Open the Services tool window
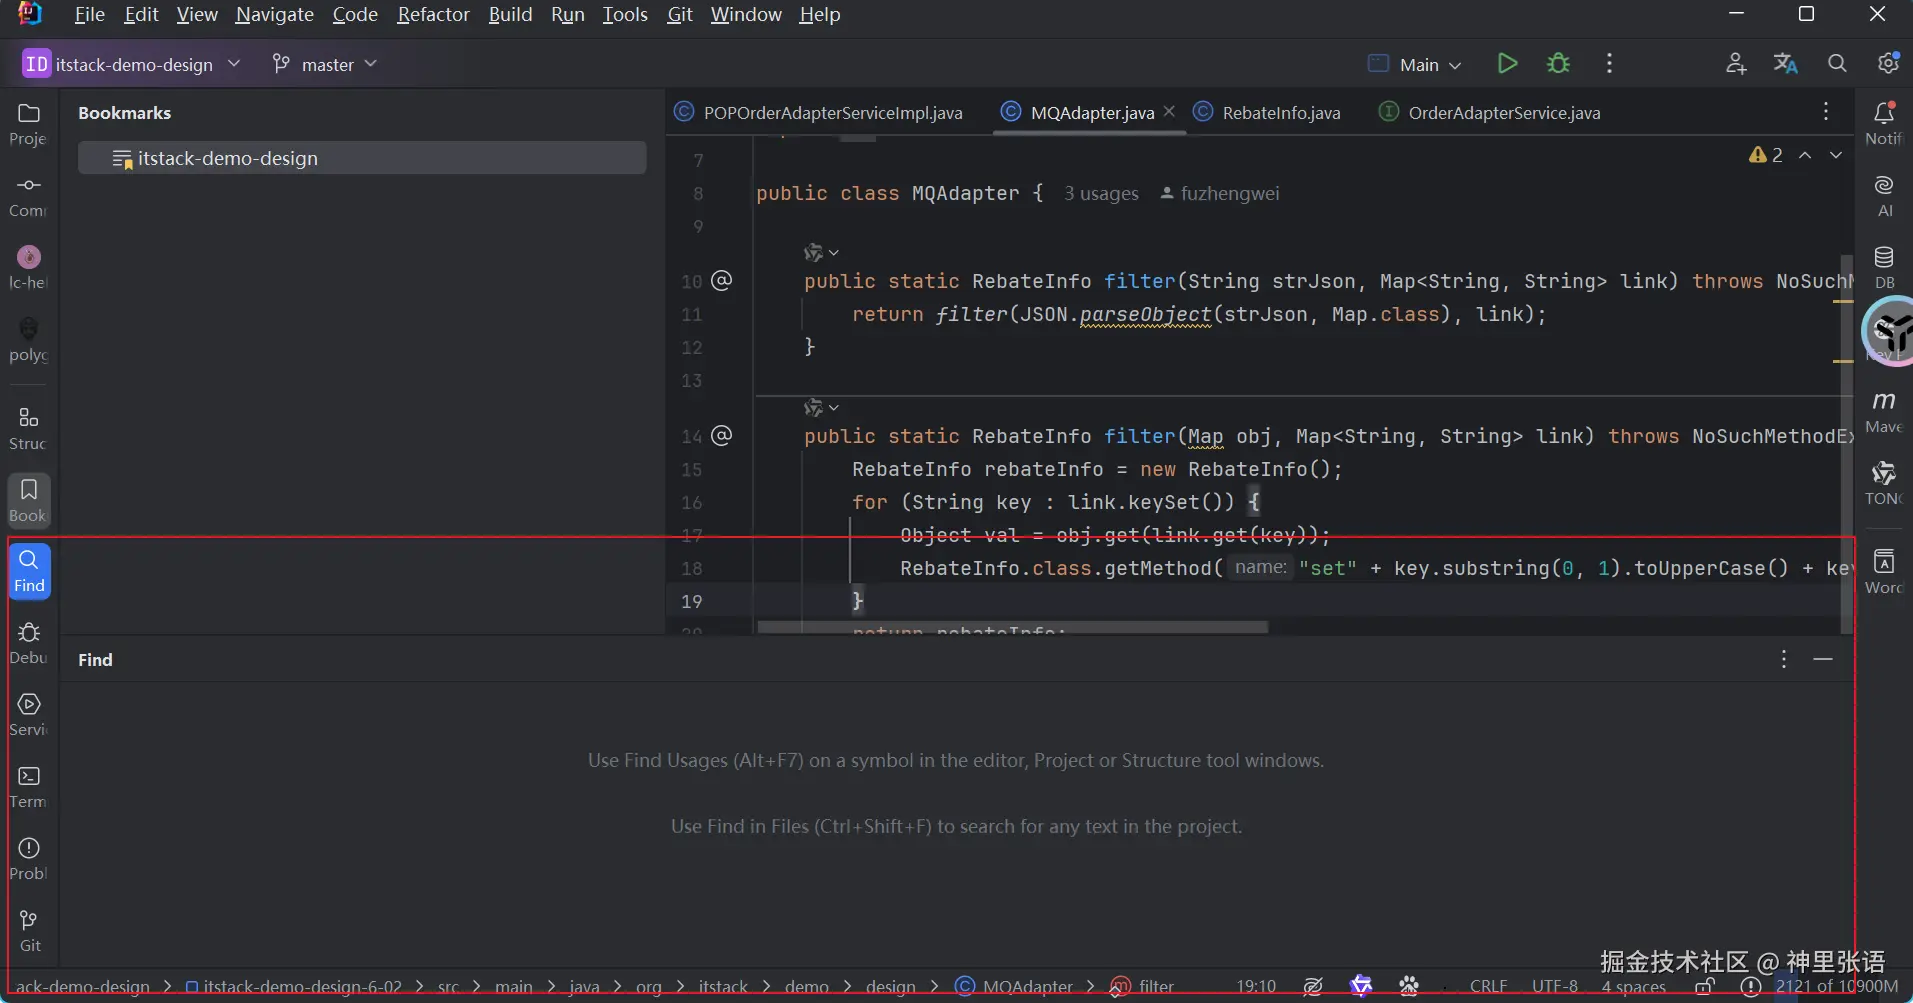This screenshot has height=1003, width=1913. point(29,715)
